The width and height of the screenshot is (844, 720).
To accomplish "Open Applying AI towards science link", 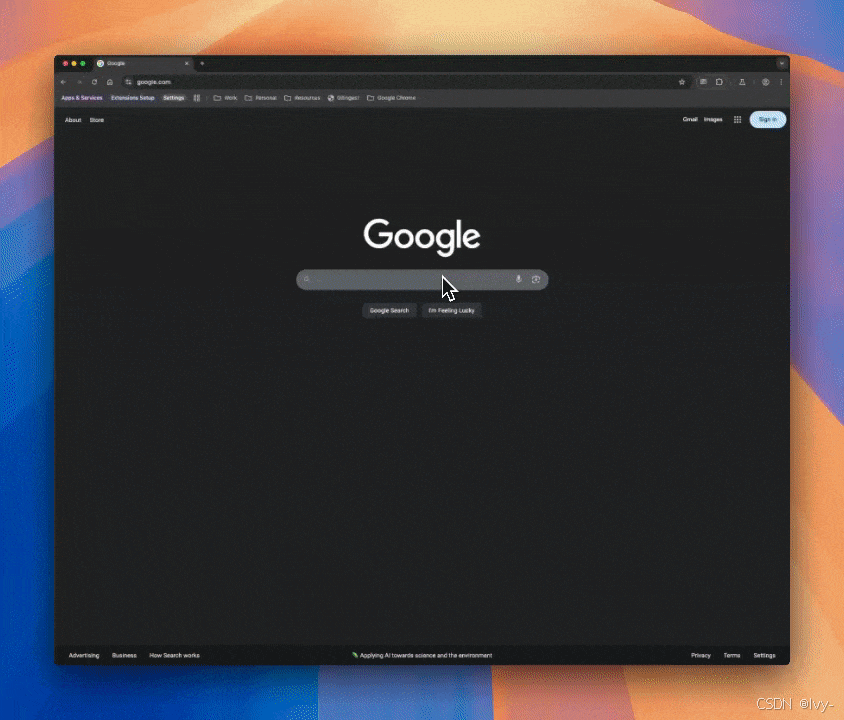I will pos(422,655).
